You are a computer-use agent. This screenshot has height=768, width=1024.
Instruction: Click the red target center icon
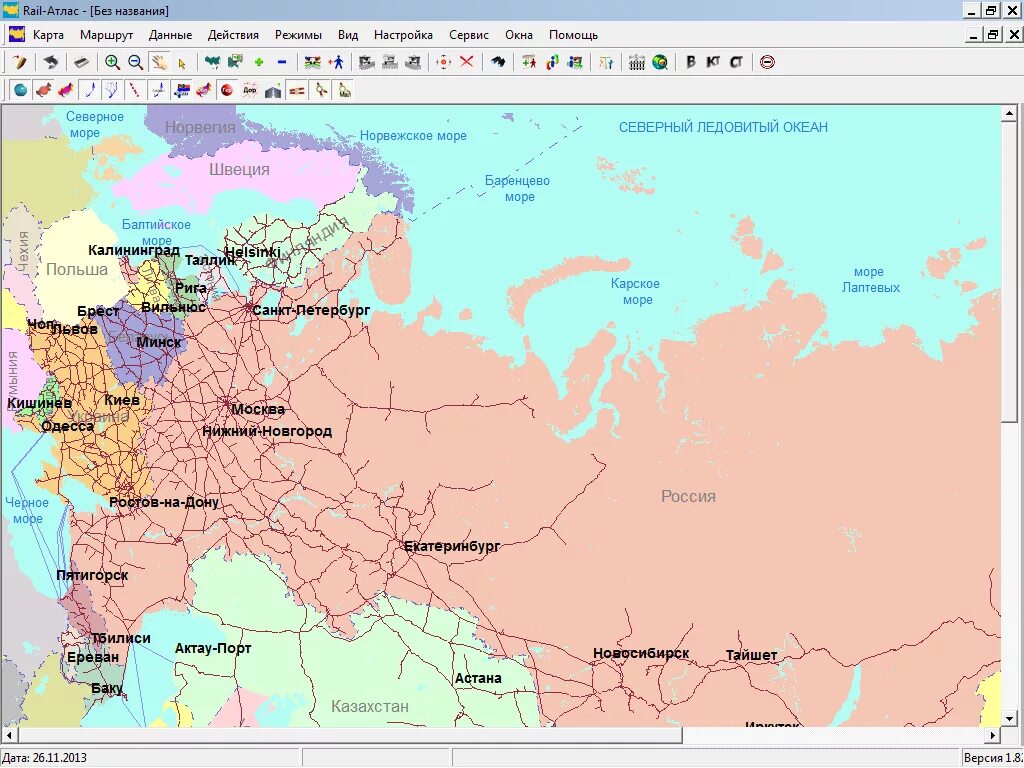(x=443, y=62)
